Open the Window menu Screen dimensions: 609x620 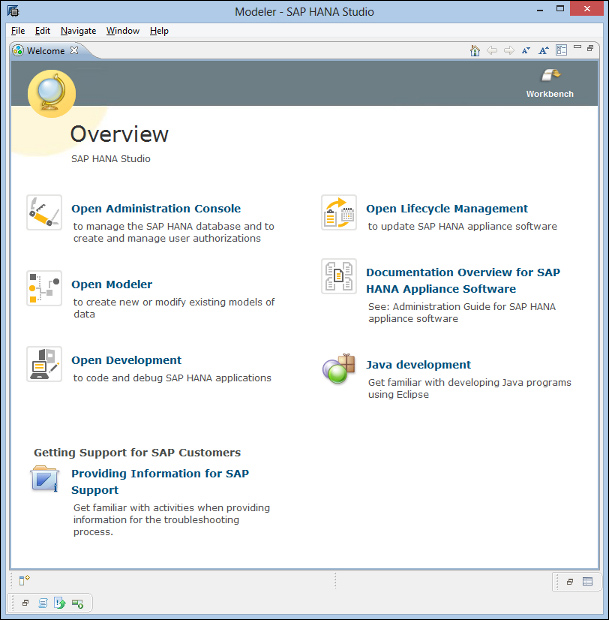pyautogui.click(x=123, y=31)
